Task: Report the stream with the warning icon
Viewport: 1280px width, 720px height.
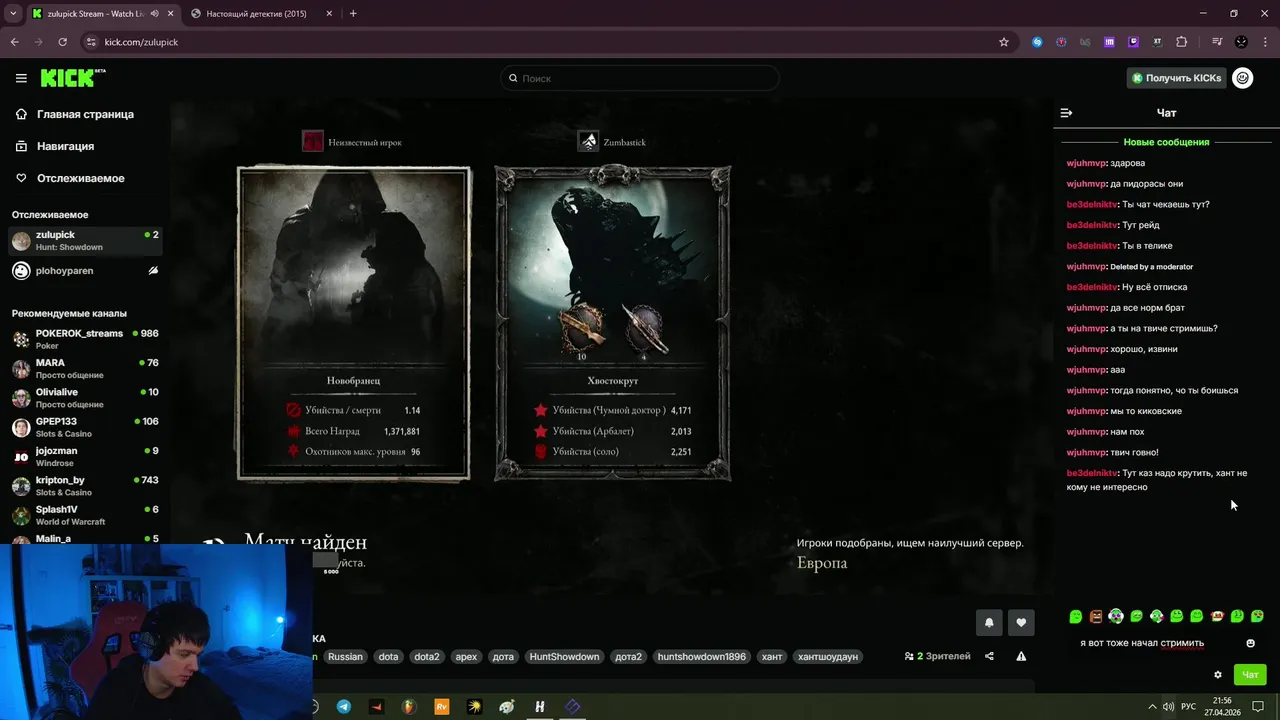Action: 1021,657
